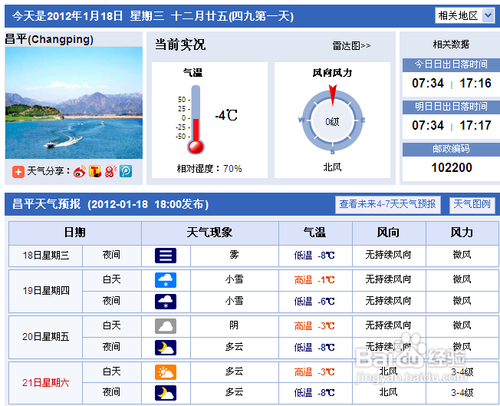
Task: Click the 邮政编码 heading
Action: click(451, 149)
